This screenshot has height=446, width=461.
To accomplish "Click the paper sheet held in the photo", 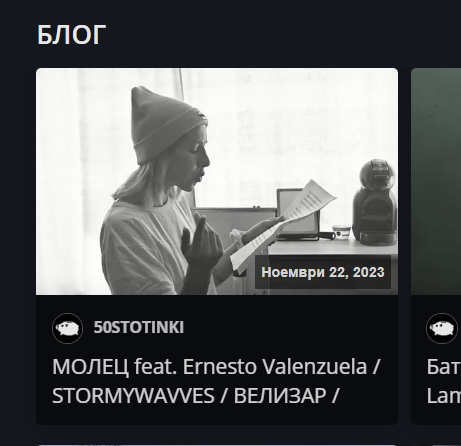I will 284,225.
